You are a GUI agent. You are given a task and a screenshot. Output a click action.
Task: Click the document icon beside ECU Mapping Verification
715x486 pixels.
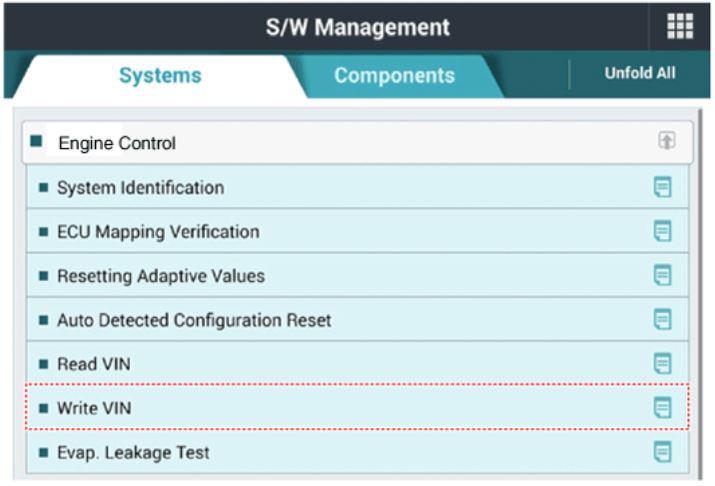662,232
